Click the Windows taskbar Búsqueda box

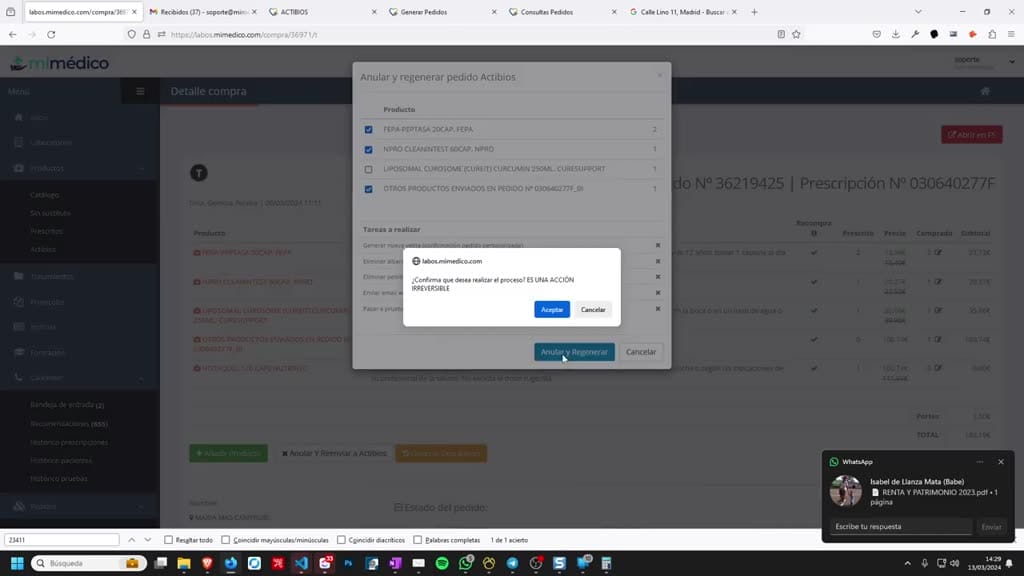click(88, 563)
